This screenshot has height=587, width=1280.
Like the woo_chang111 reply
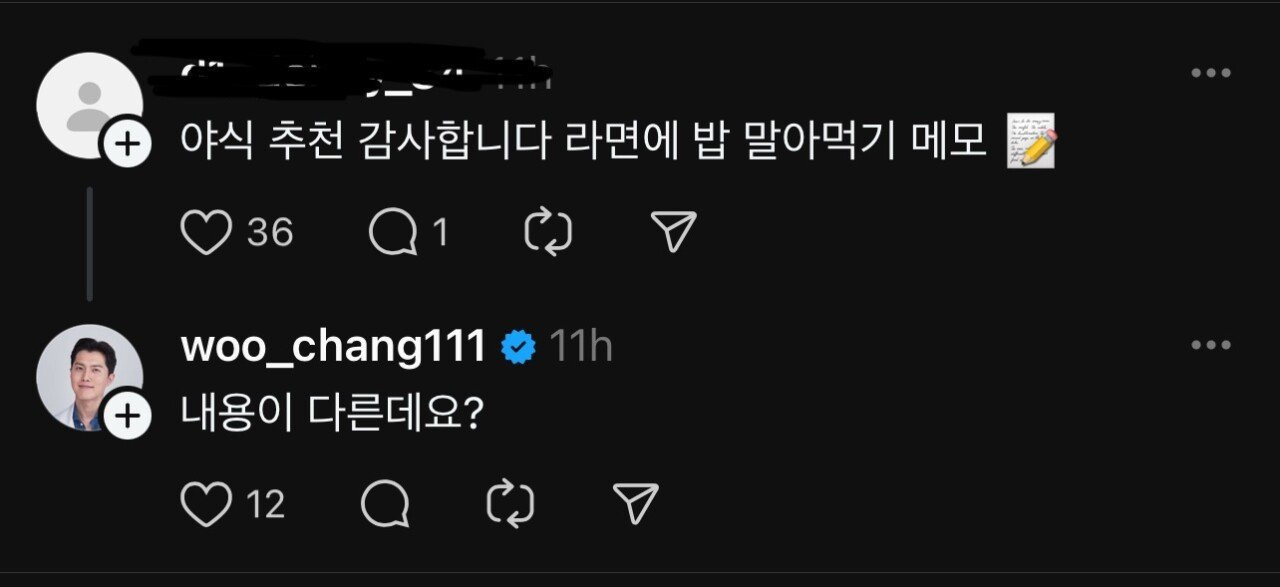click(207, 504)
